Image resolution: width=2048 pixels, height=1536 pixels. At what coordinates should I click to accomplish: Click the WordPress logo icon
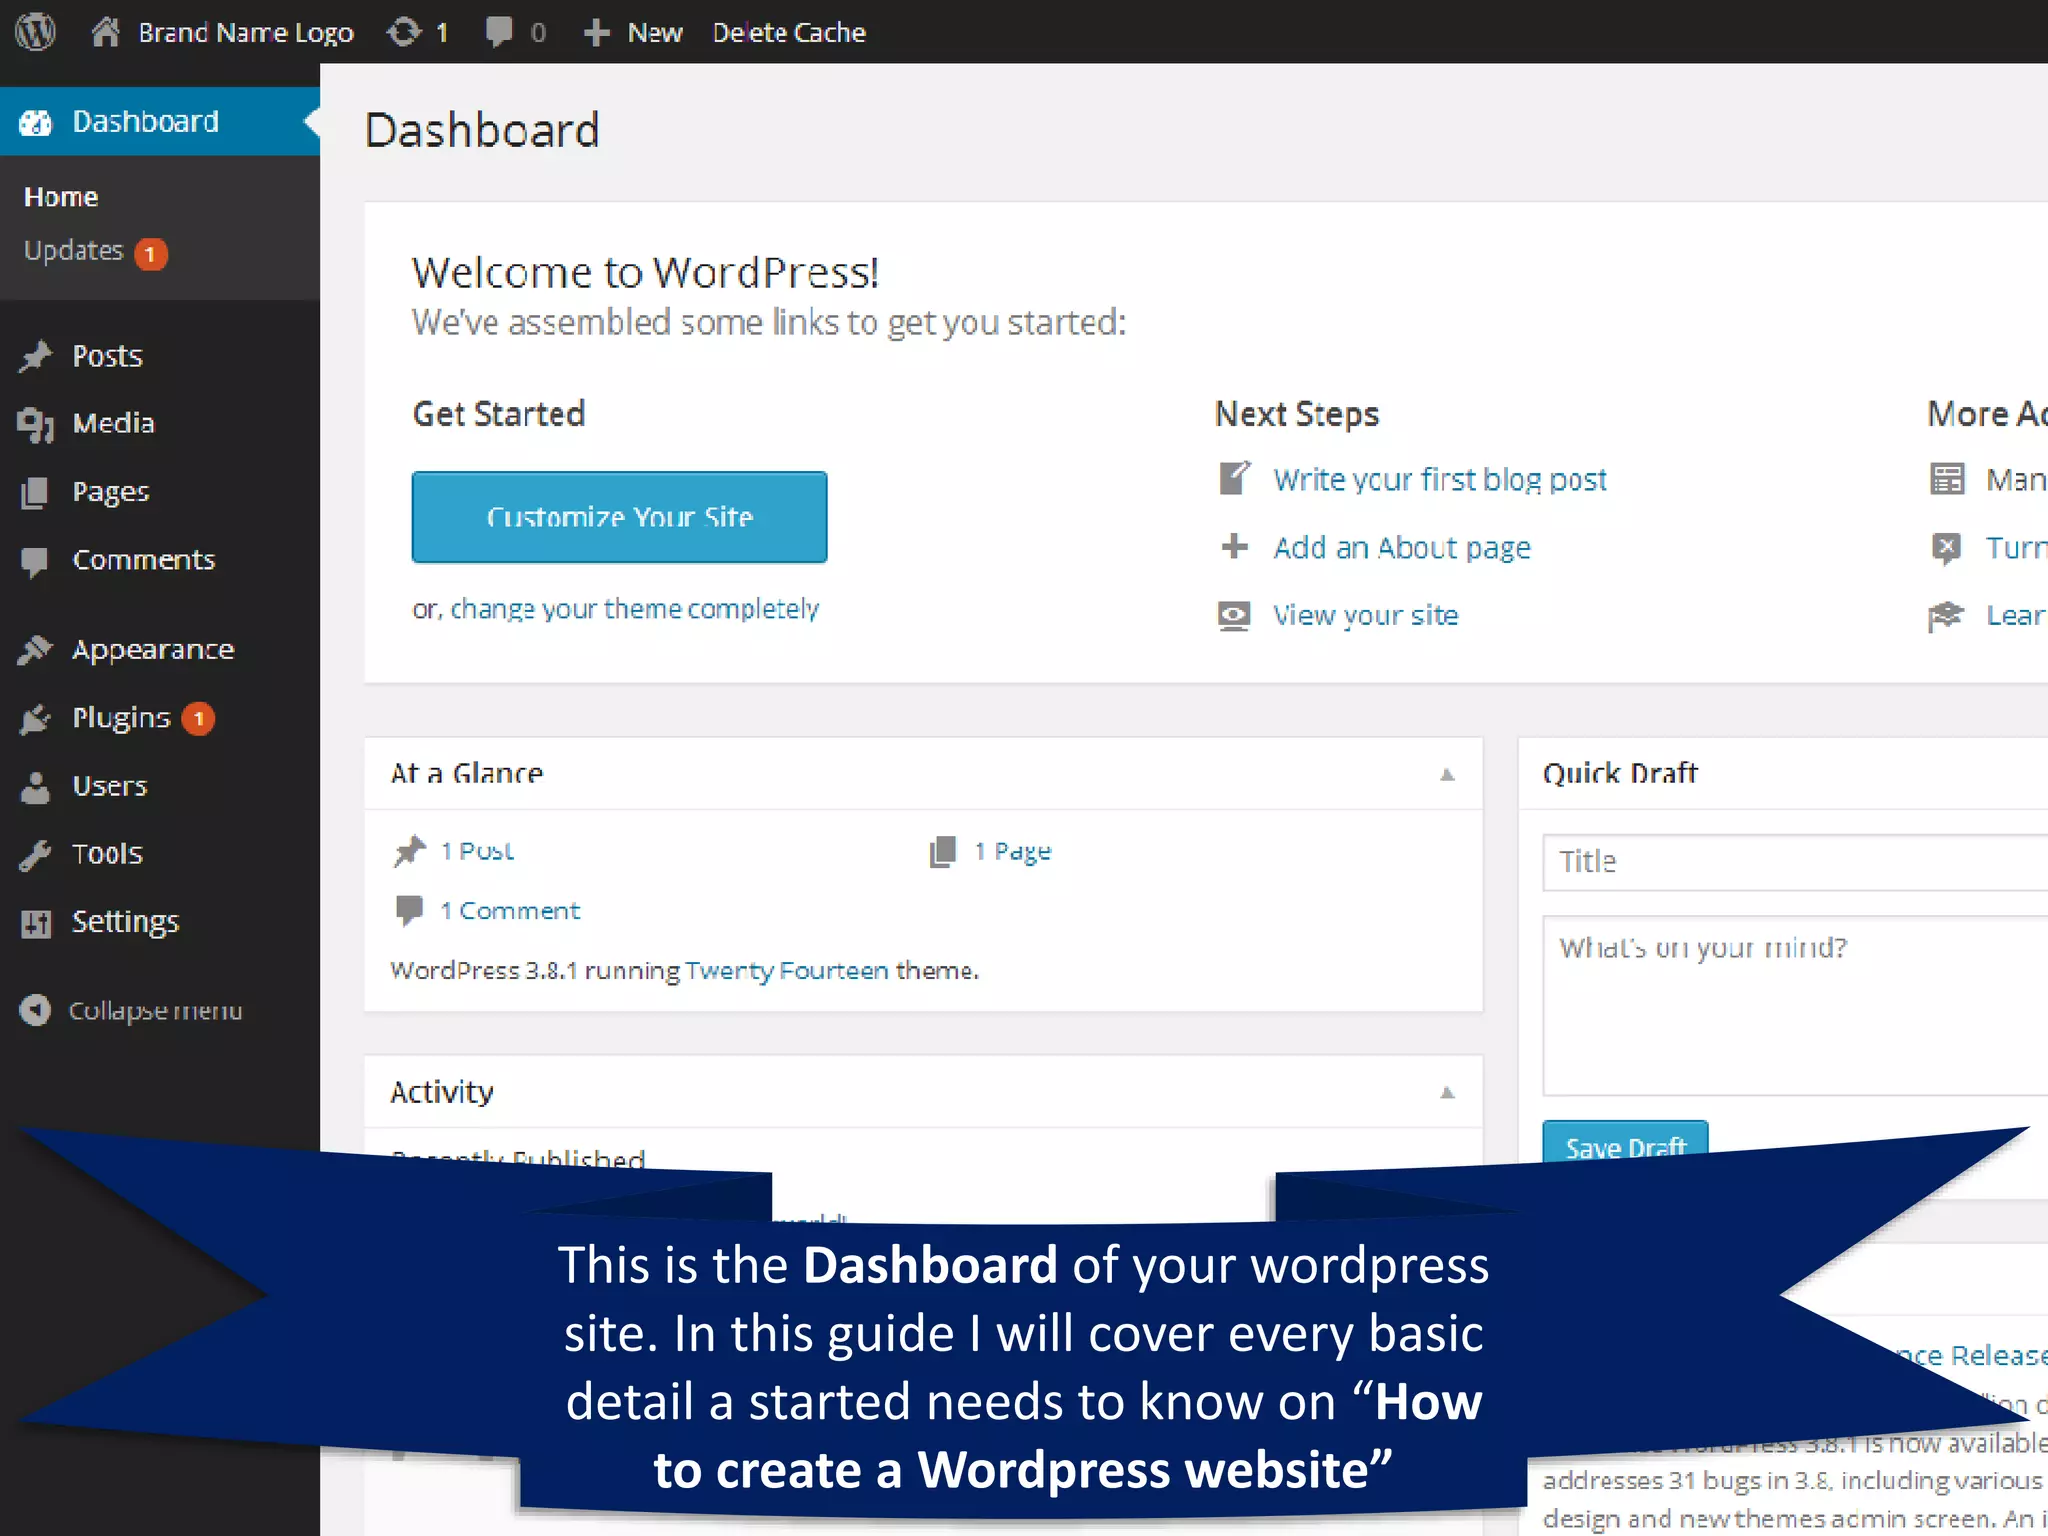point(36,32)
